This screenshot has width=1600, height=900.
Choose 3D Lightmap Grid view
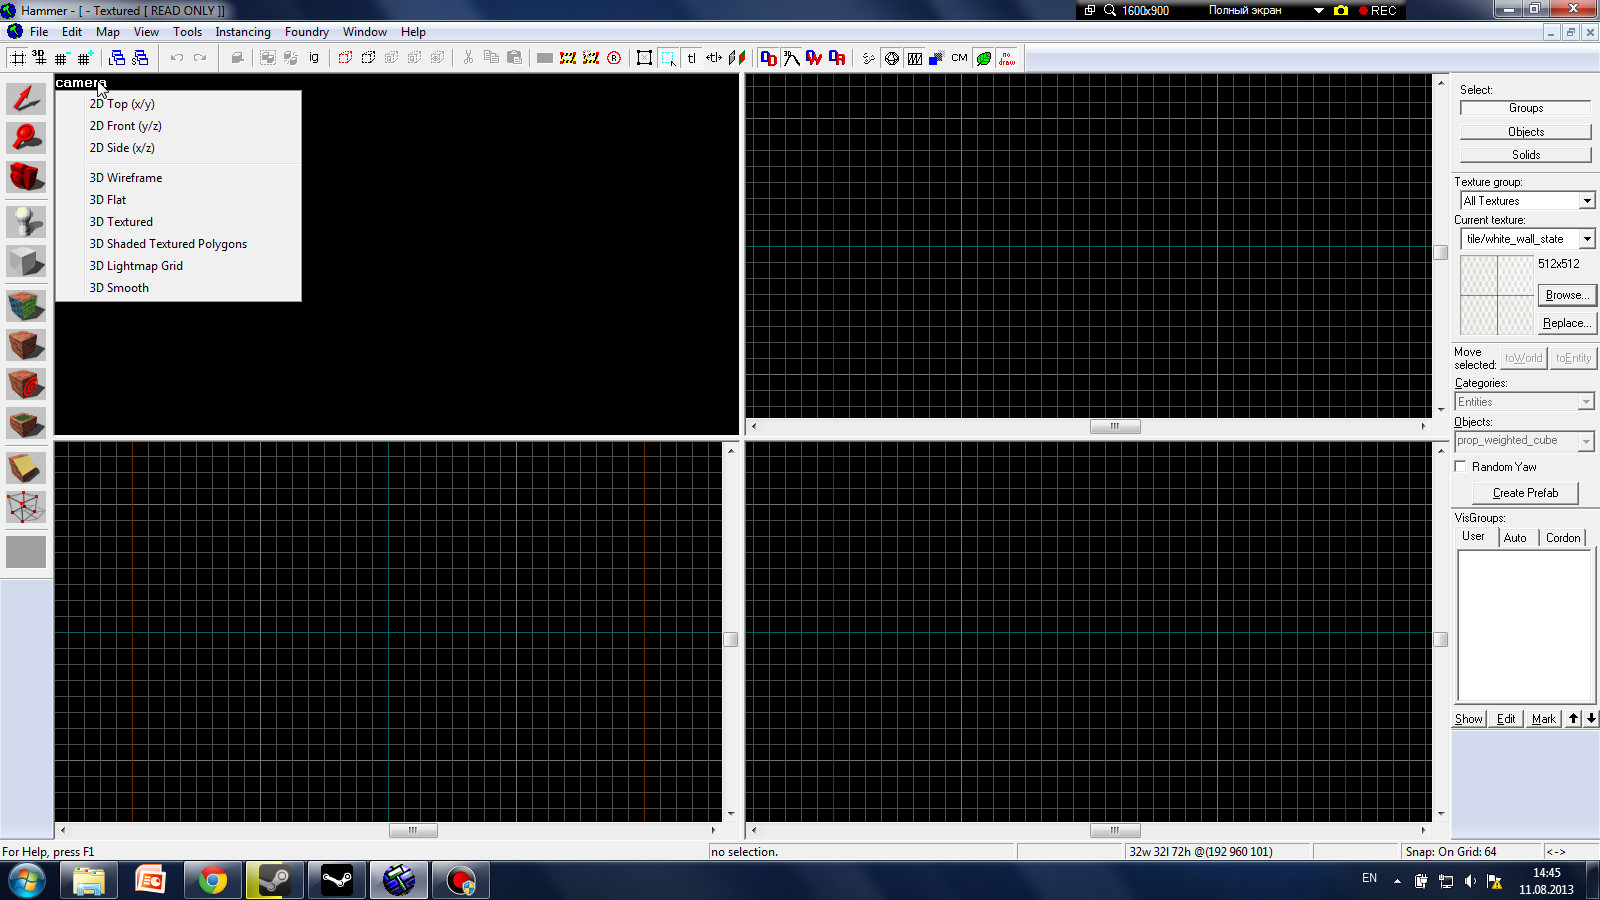click(178, 266)
